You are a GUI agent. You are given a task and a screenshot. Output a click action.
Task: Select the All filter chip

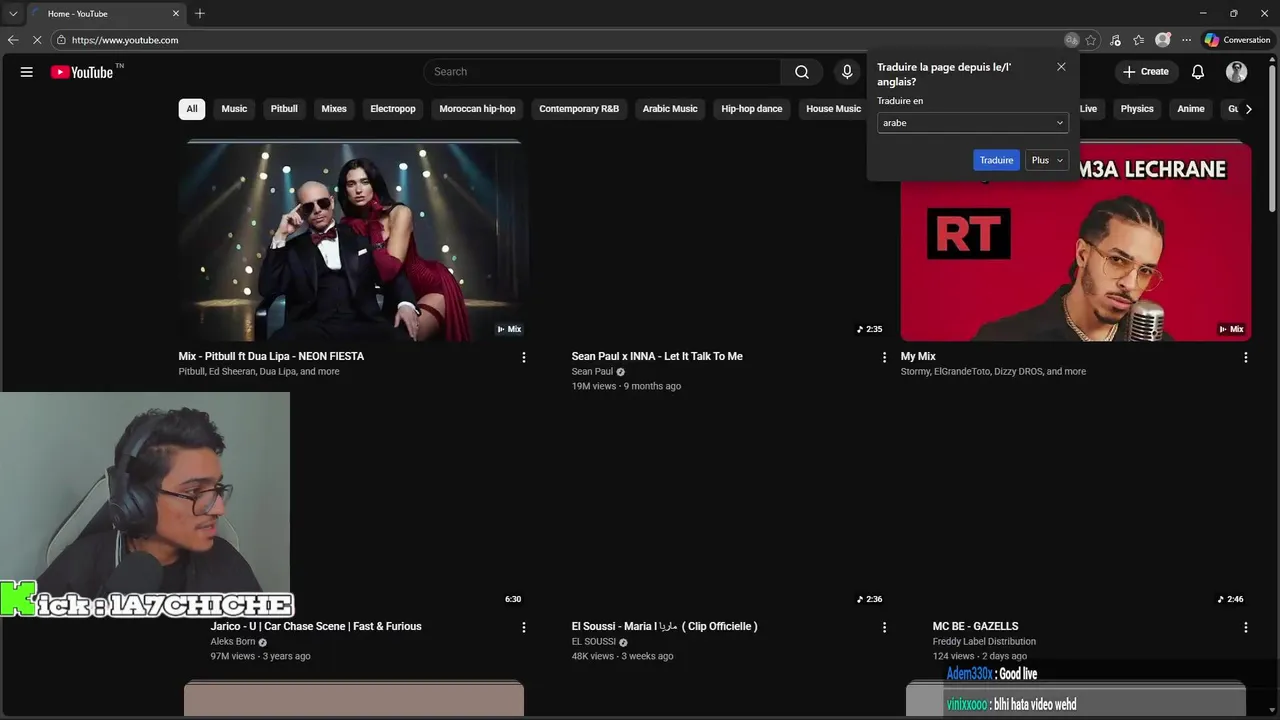coord(192,109)
